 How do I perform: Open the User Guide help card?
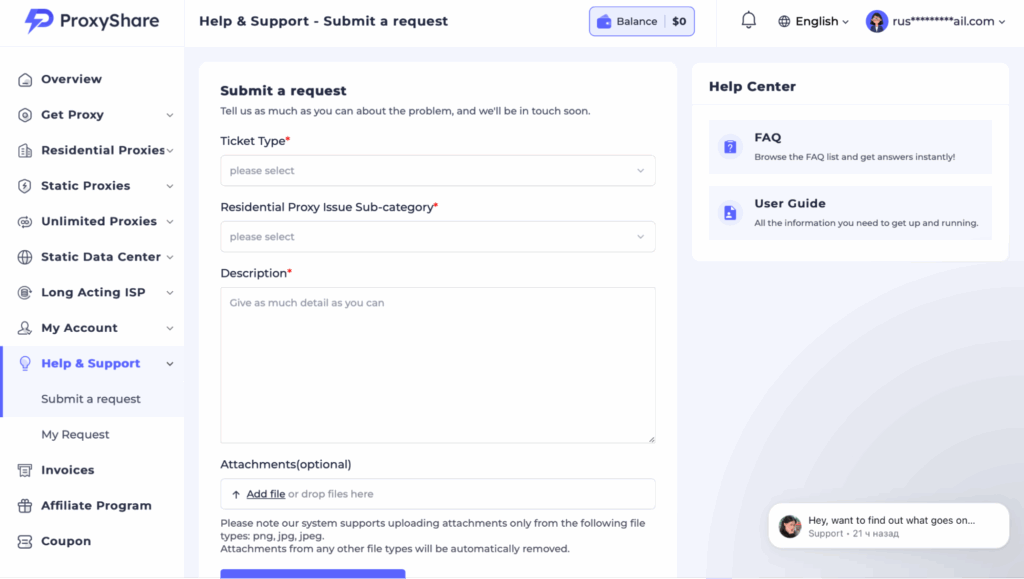pyautogui.click(x=850, y=213)
